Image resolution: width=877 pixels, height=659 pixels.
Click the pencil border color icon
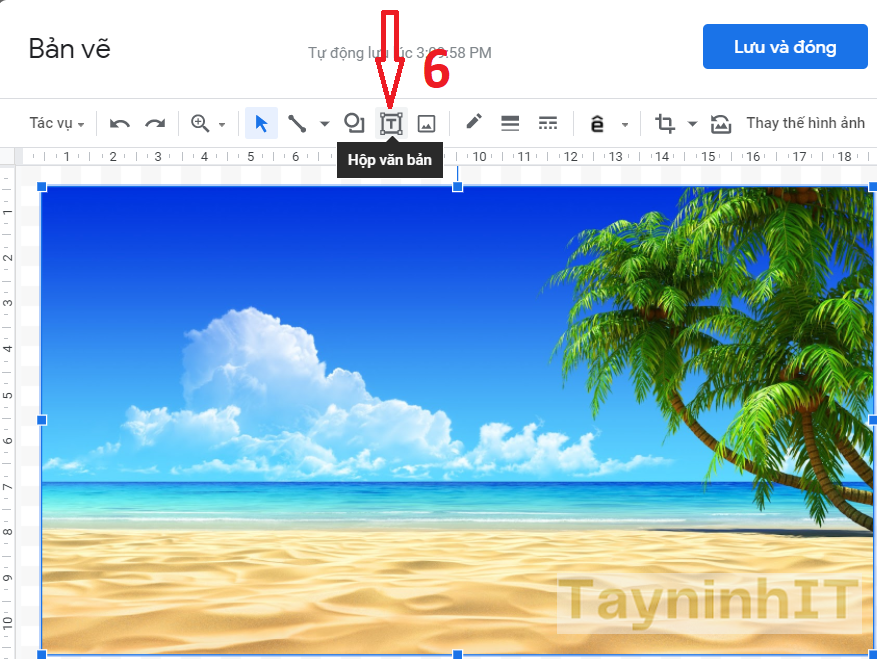click(474, 123)
